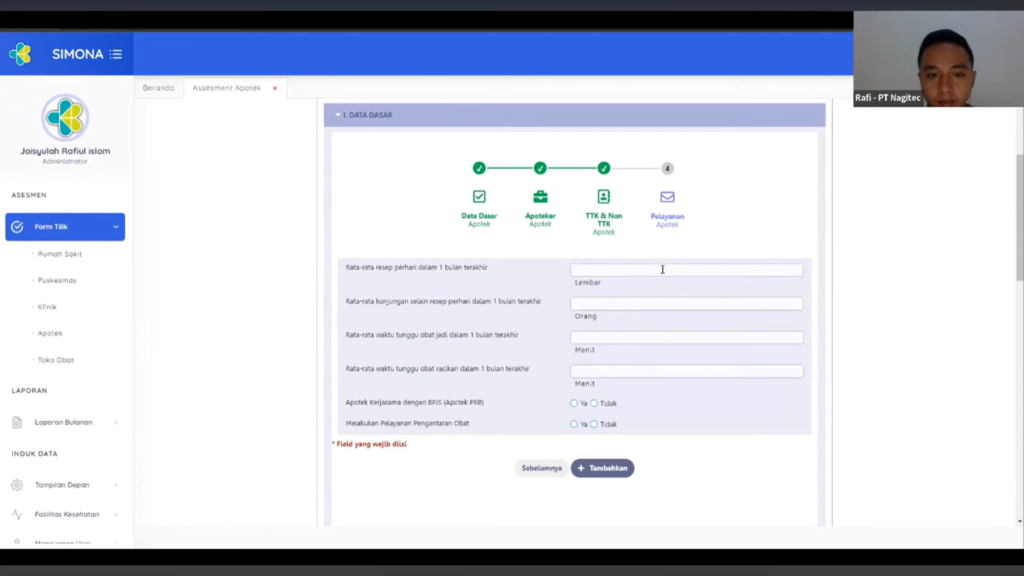1024x576 pixels.
Task: Click the Laporan Bulanan document icon
Action: [17, 422]
